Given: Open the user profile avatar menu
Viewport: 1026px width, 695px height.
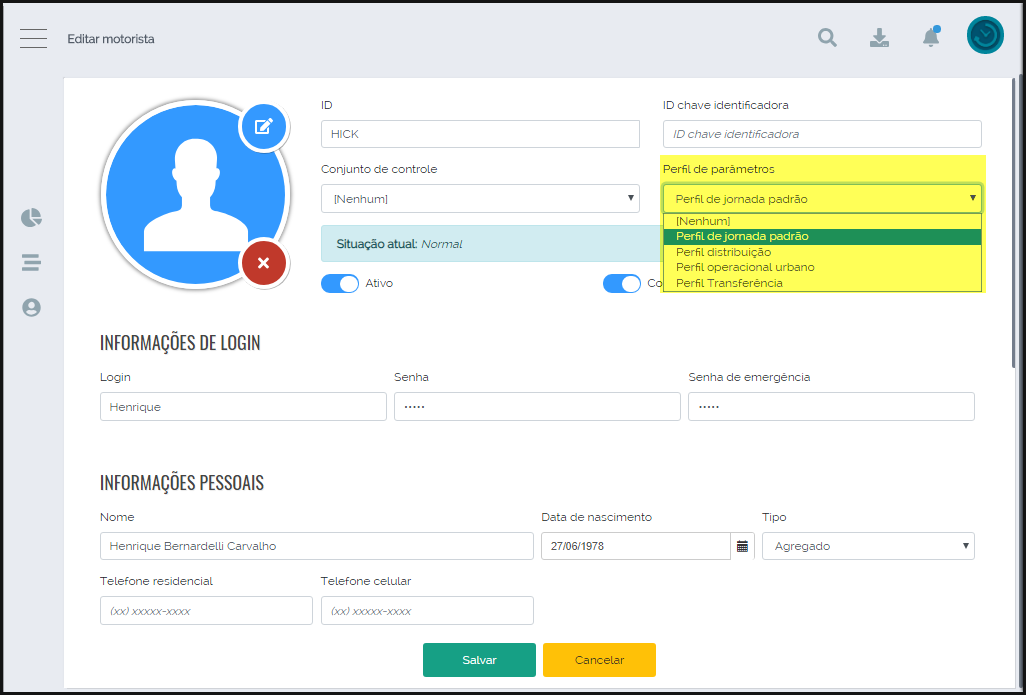Looking at the screenshot, I should click(x=985, y=35).
